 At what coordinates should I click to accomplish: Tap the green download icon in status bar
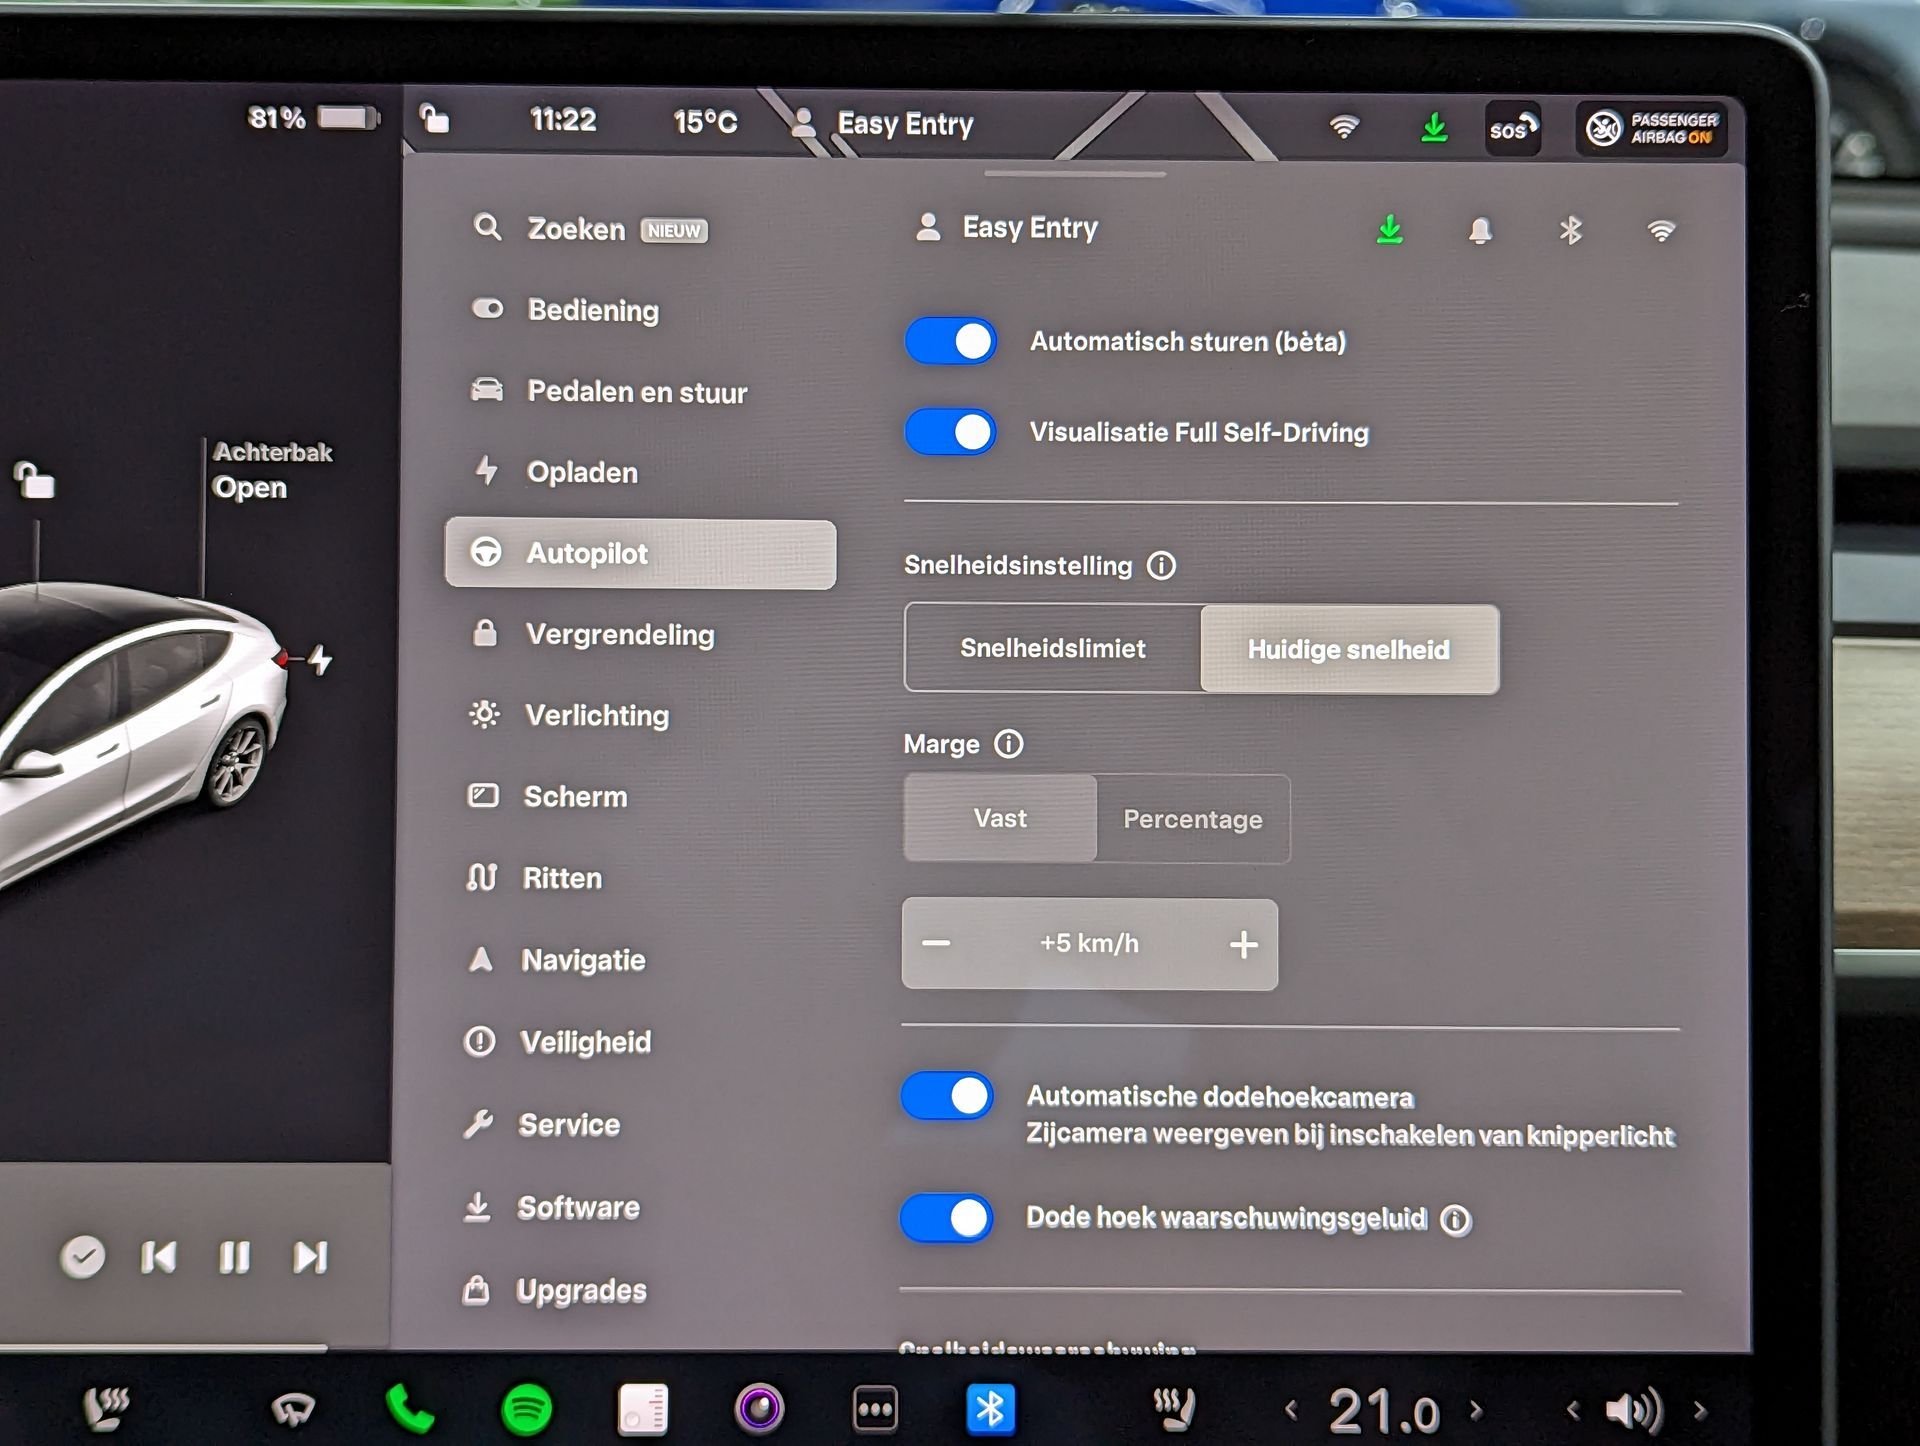[x=1435, y=127]
